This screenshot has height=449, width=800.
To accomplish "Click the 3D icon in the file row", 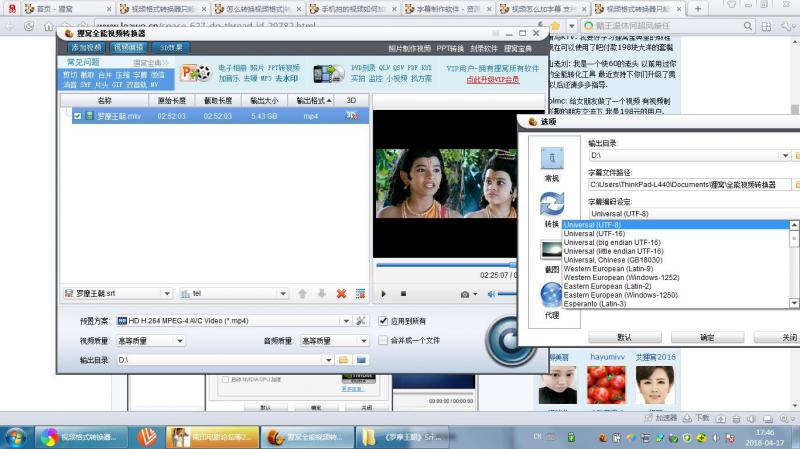I will [352, 116].
